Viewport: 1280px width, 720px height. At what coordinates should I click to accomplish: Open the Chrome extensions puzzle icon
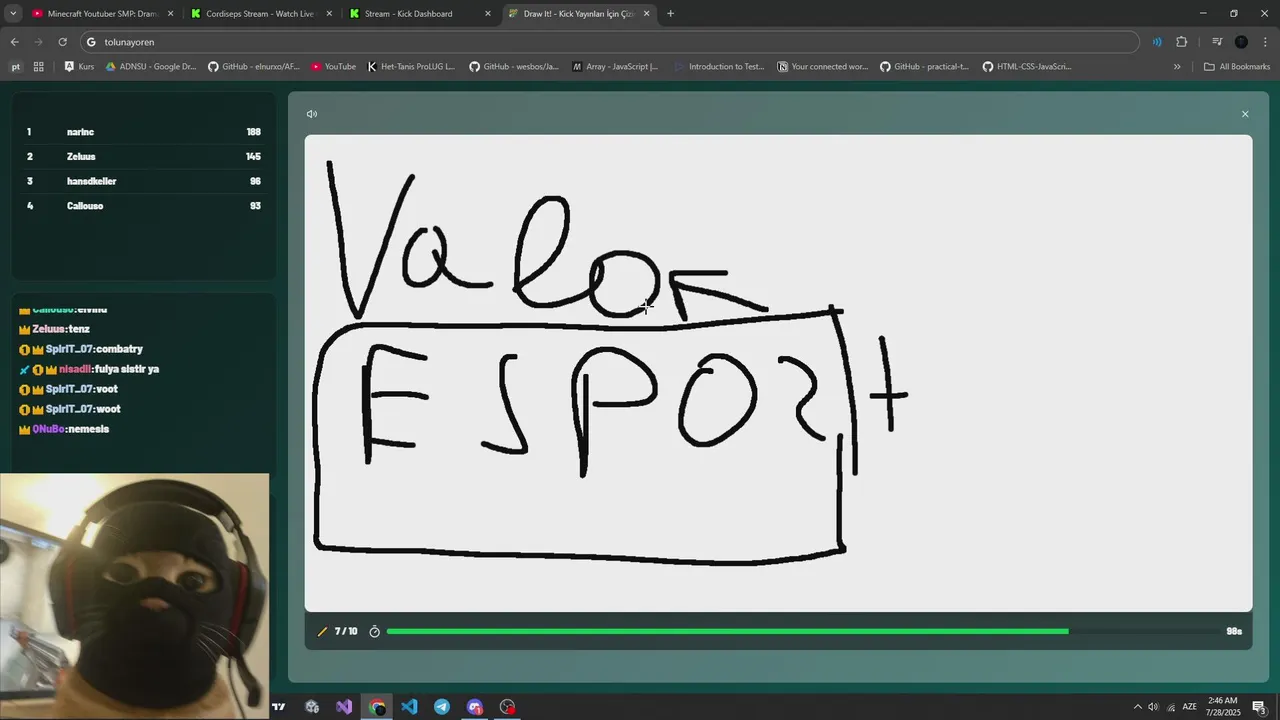(x=1181, y=42)
